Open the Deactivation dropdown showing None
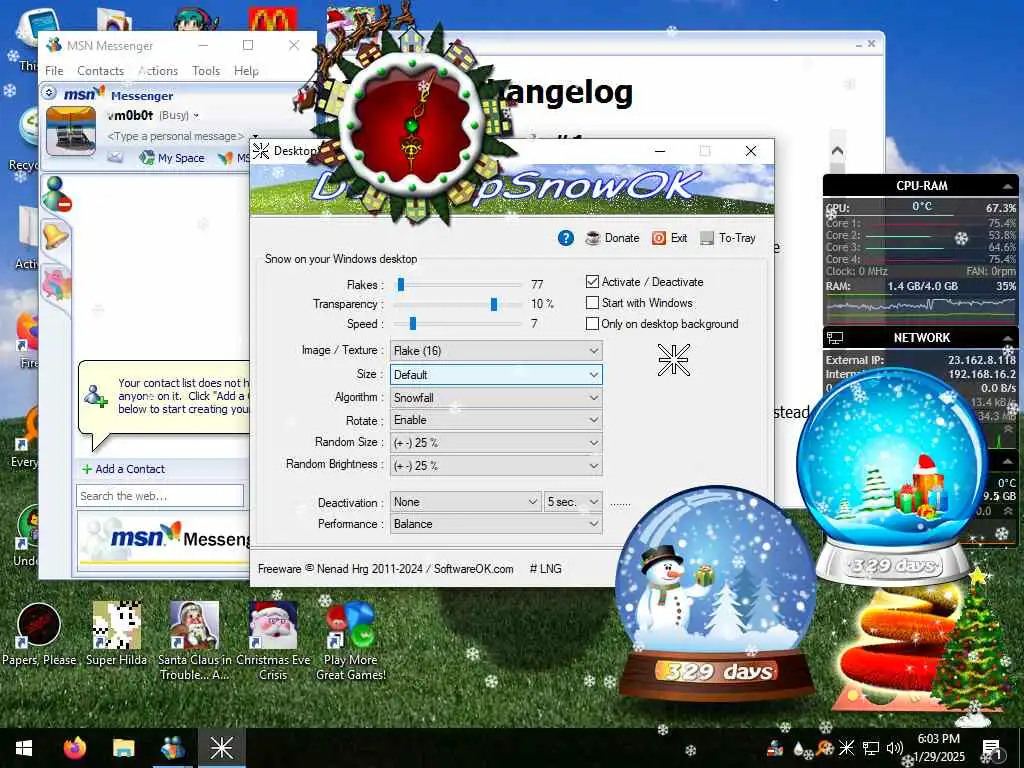This screenshot has height=768, width=1024. click(x=466, y=502)
